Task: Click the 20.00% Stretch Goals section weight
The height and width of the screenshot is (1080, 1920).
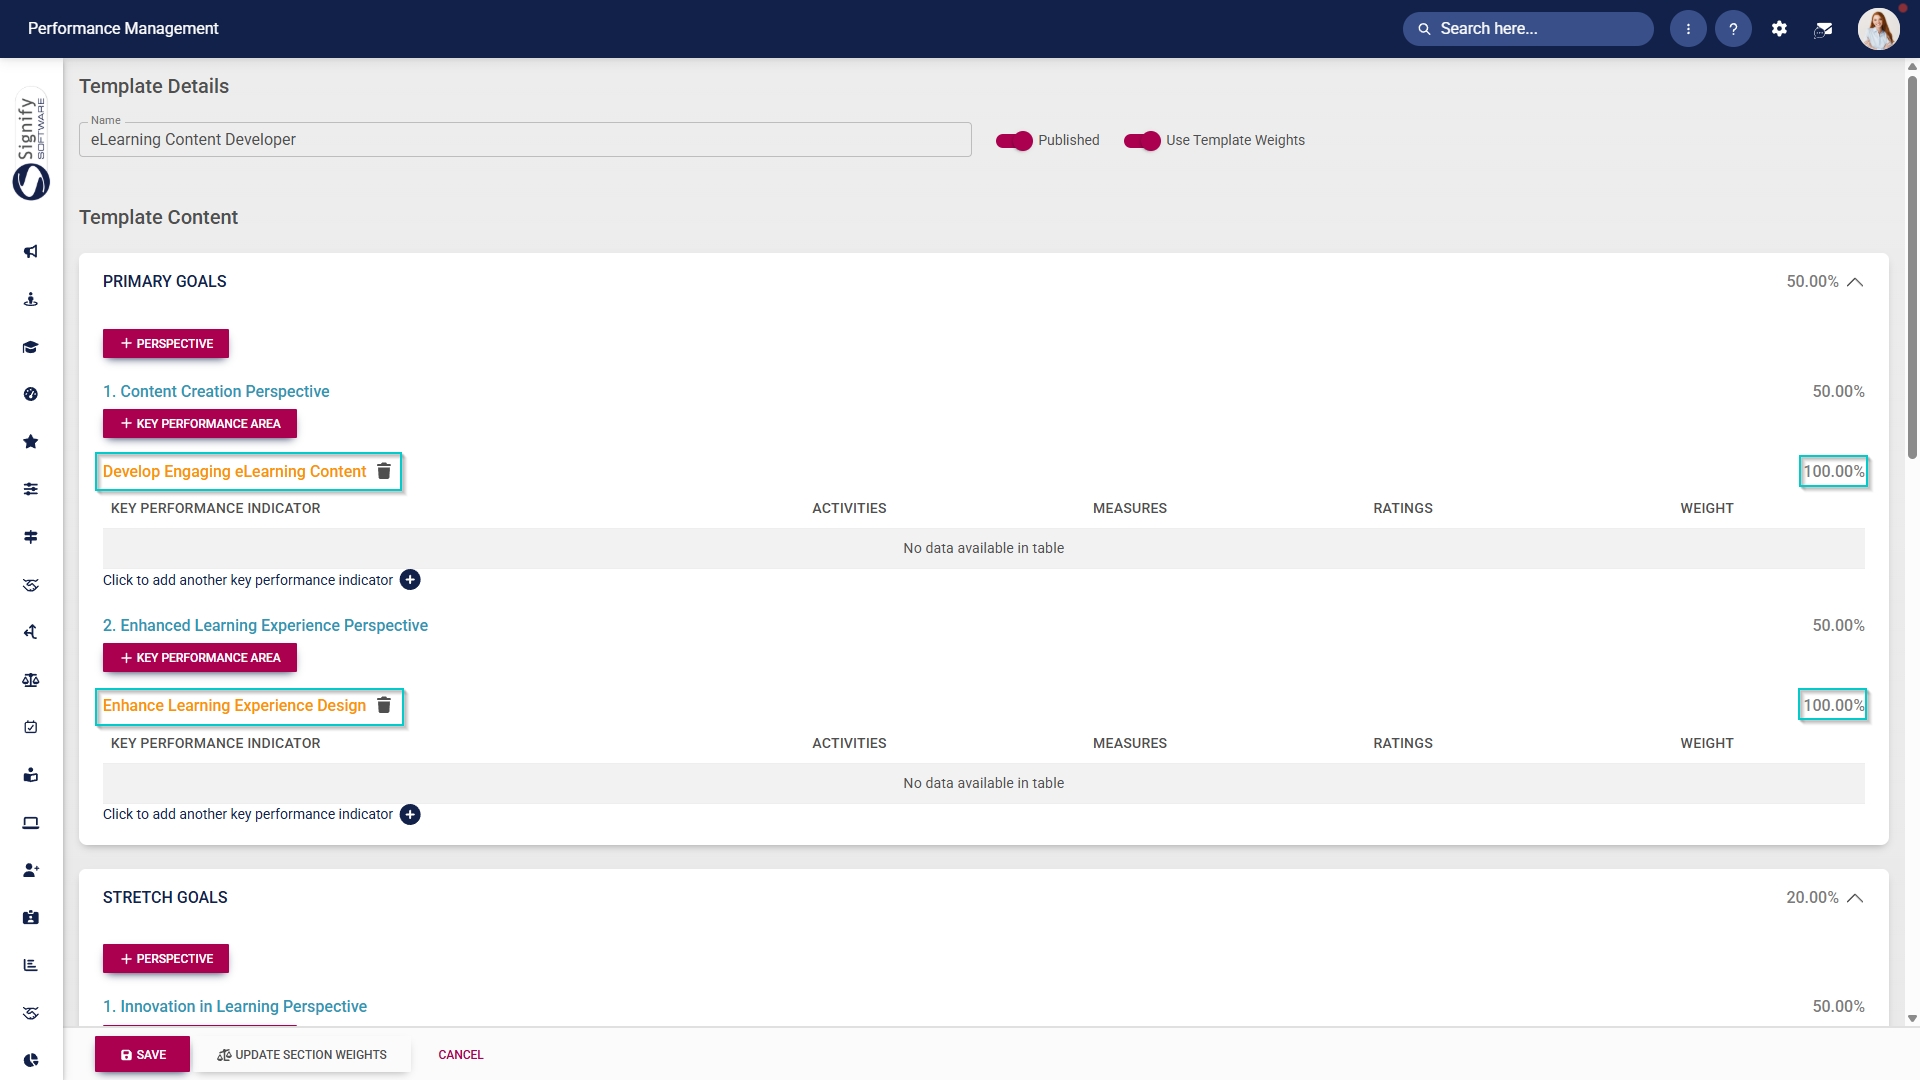Action: (1812, 898)
